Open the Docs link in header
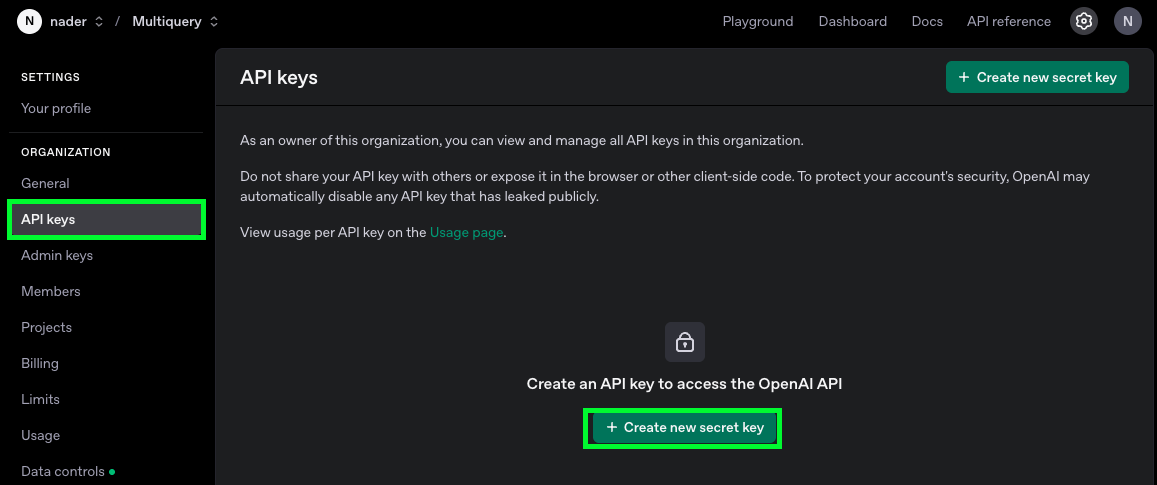This screenshot has height=485, width=1157. coord(927,21)
